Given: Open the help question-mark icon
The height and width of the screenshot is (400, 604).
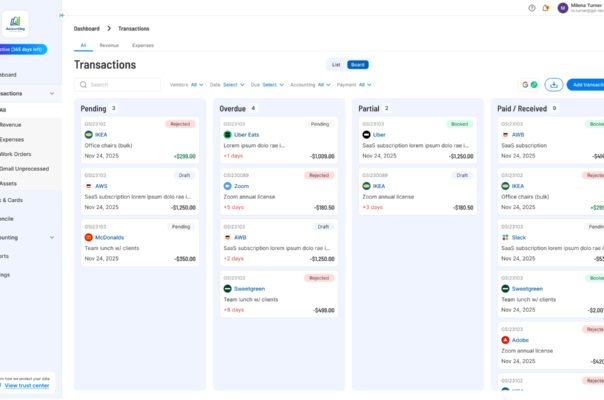Looking at the screenshot, I should [532, 8].
